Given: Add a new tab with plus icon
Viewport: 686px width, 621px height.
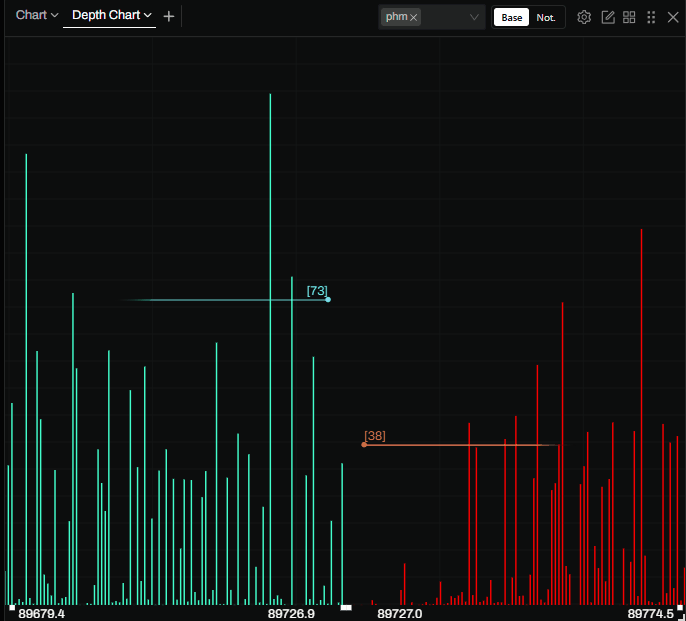Looking at the screenshot, I should pyautogui.click(x=168, y=17).
